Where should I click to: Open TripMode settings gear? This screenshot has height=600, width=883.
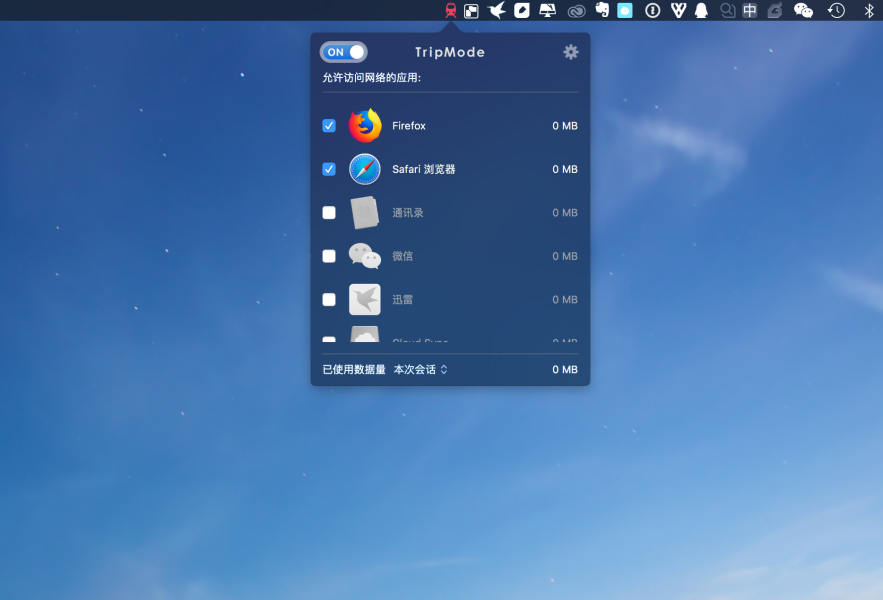(571, 52)
